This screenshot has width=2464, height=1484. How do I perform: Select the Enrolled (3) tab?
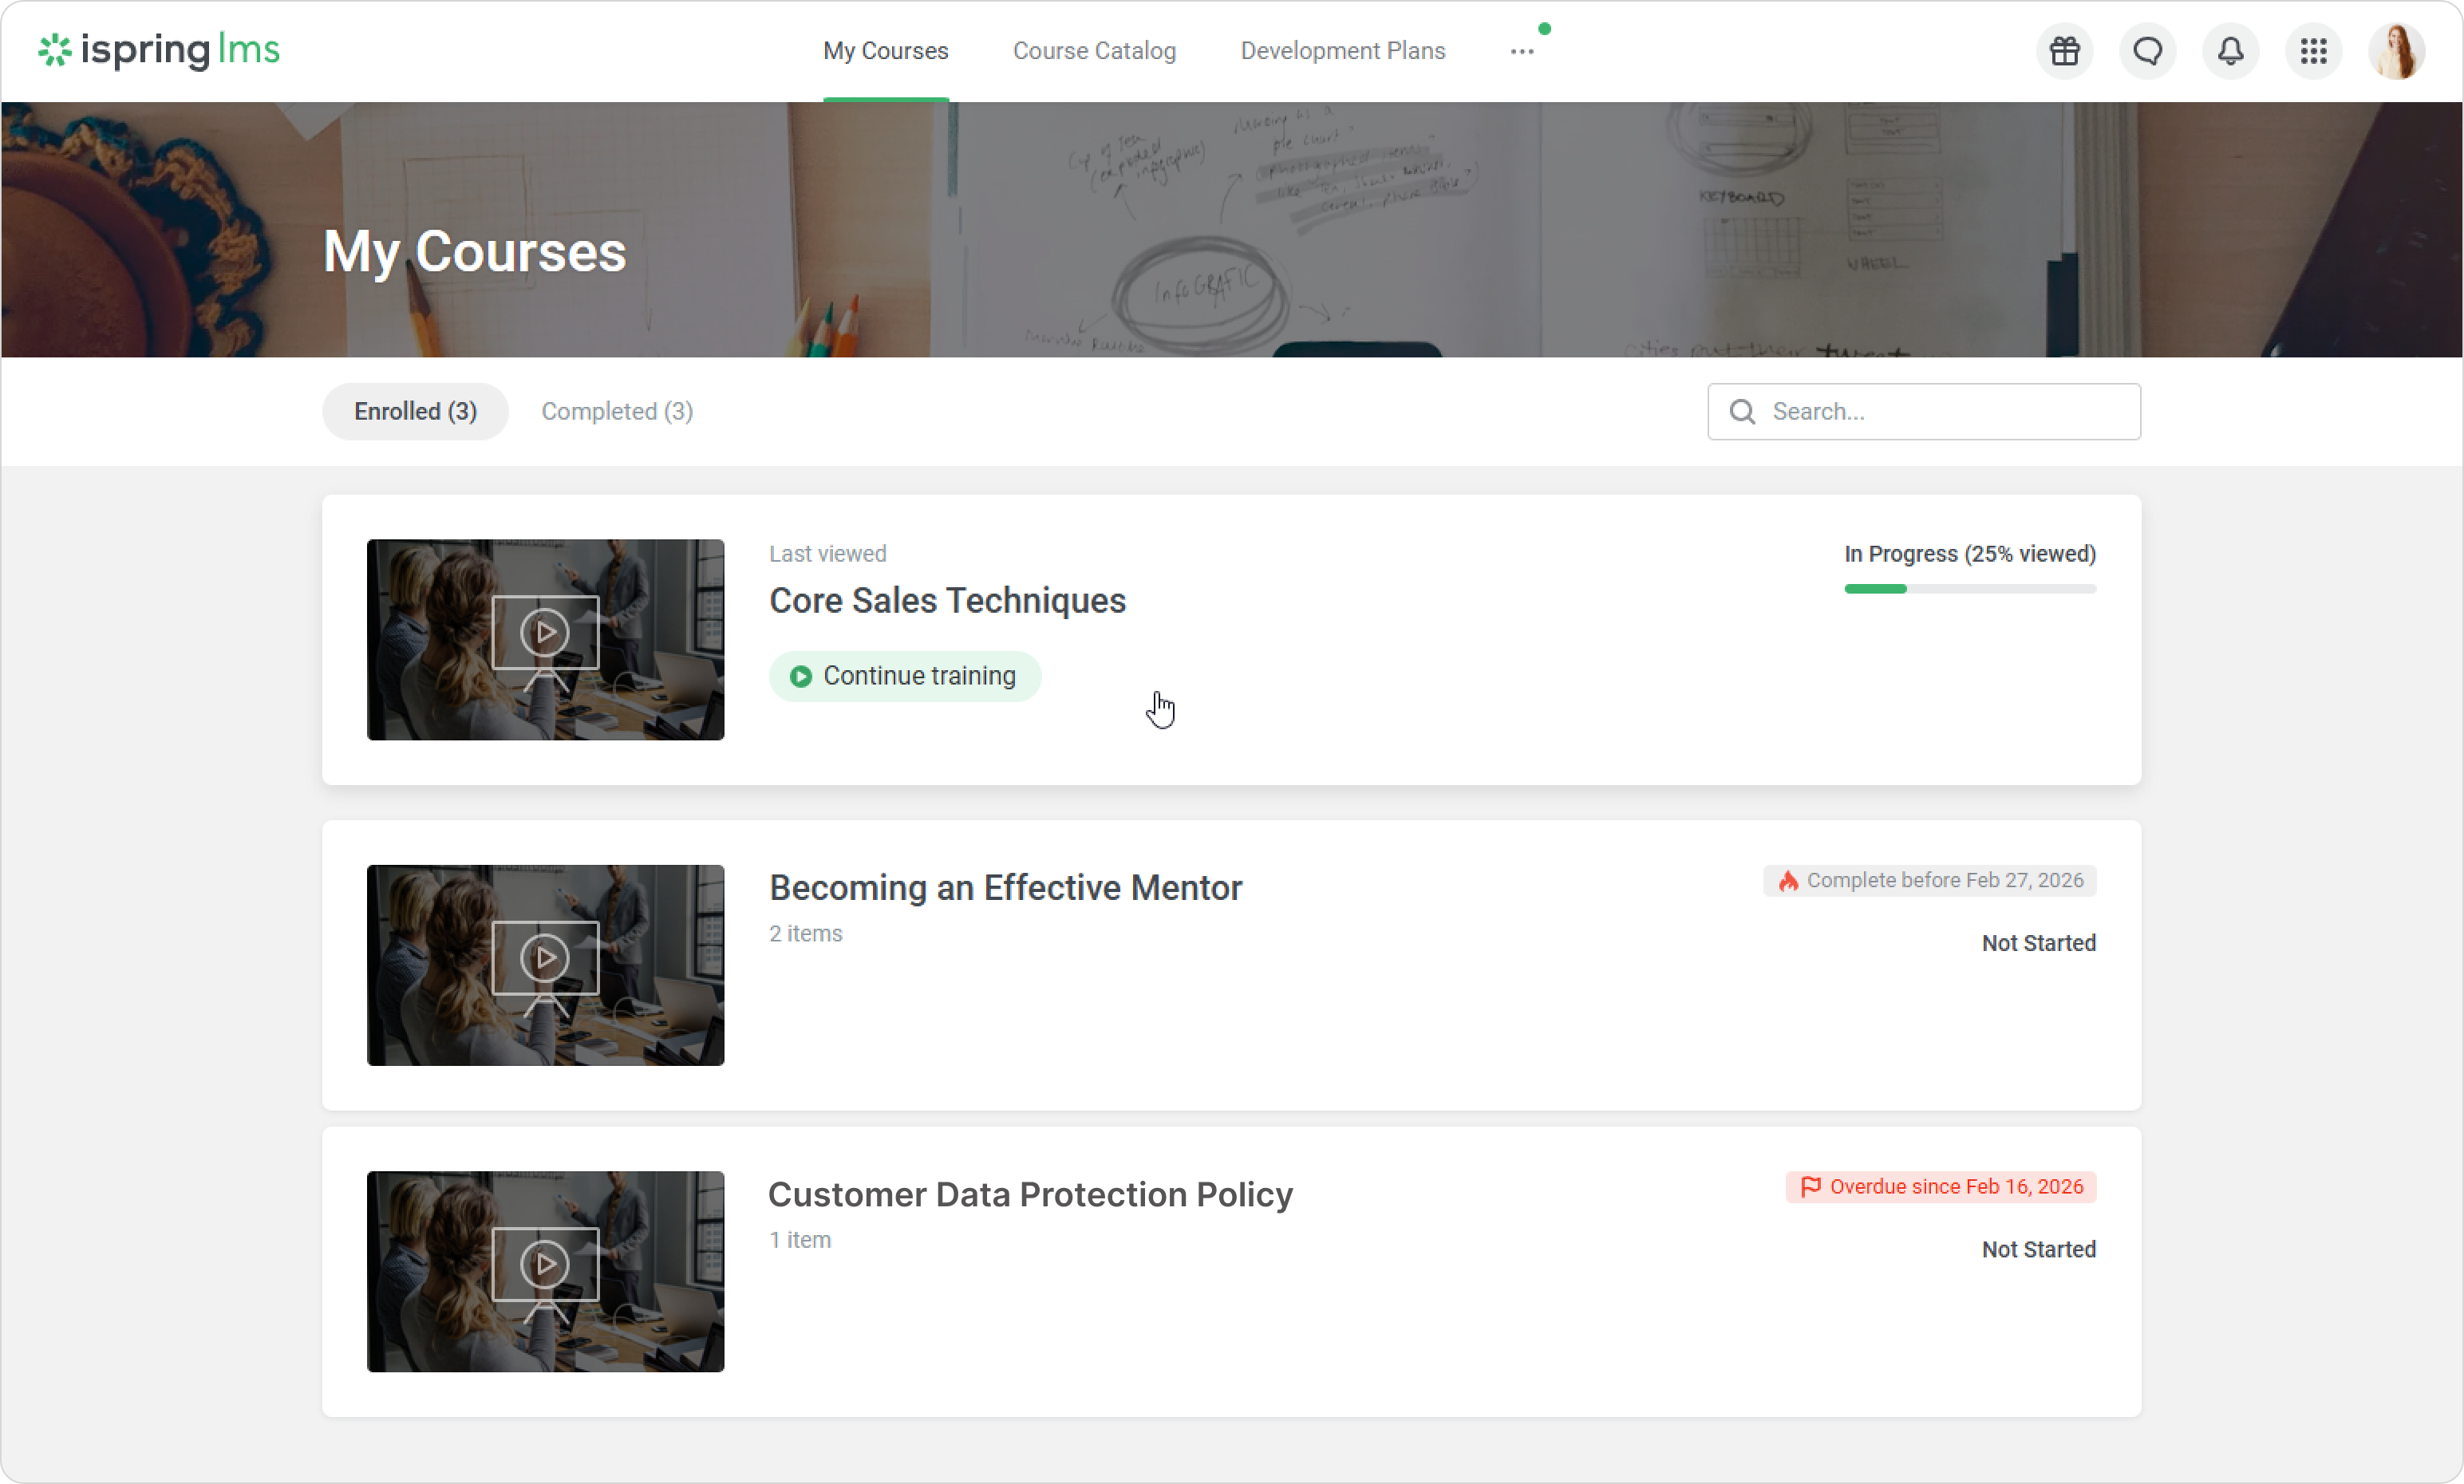(415, 412)
